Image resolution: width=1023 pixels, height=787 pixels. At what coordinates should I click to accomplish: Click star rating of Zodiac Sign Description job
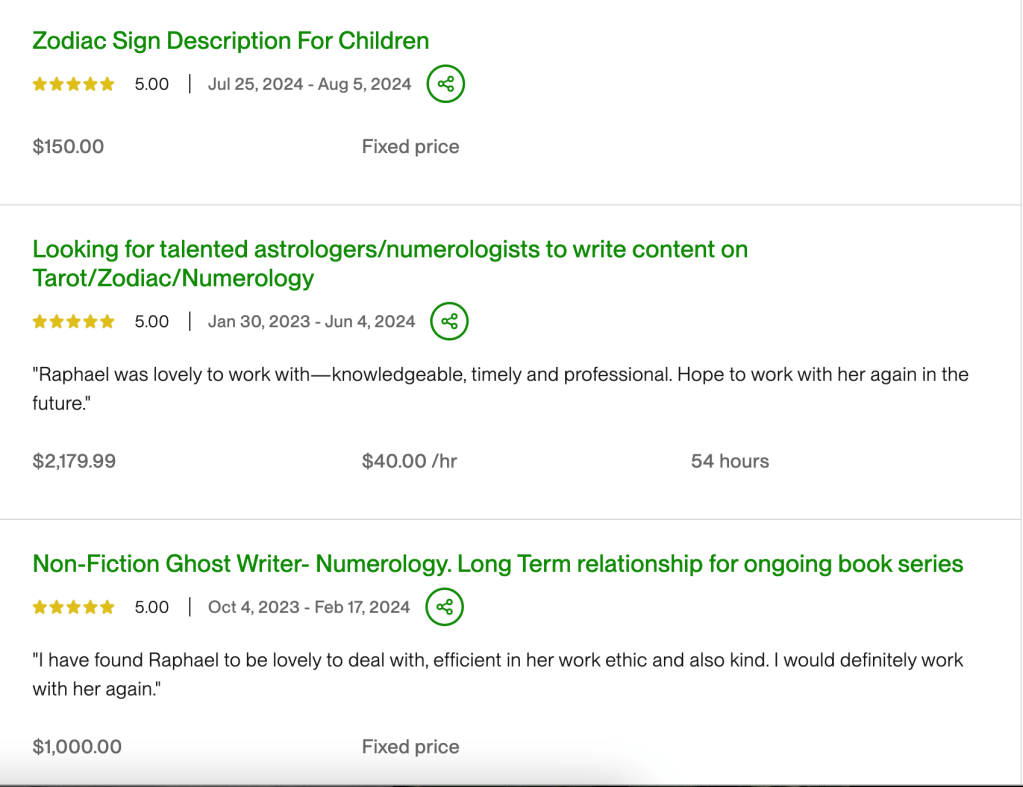coord(73,84)
